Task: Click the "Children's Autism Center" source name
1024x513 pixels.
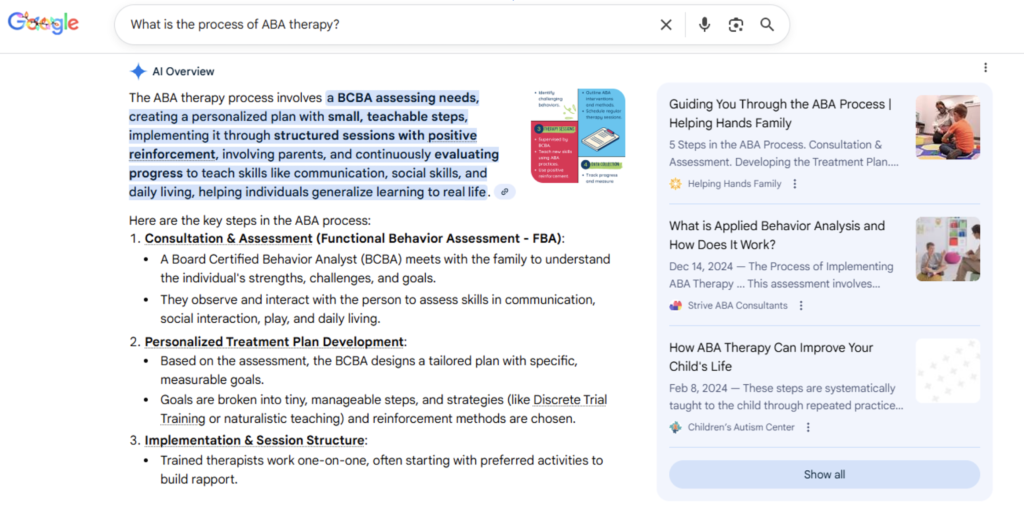Action: pos(741,428)
